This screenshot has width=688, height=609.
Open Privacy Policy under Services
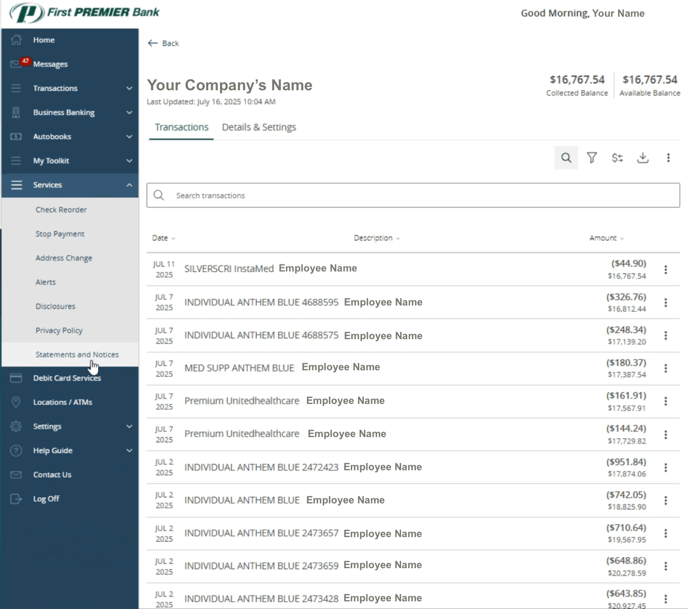point(59,330)
